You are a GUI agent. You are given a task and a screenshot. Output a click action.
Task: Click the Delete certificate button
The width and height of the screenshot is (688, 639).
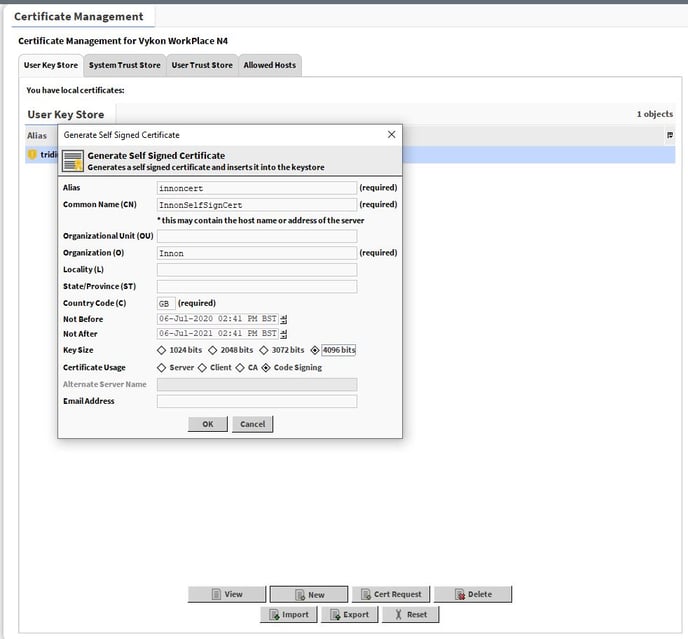(473, 594)
